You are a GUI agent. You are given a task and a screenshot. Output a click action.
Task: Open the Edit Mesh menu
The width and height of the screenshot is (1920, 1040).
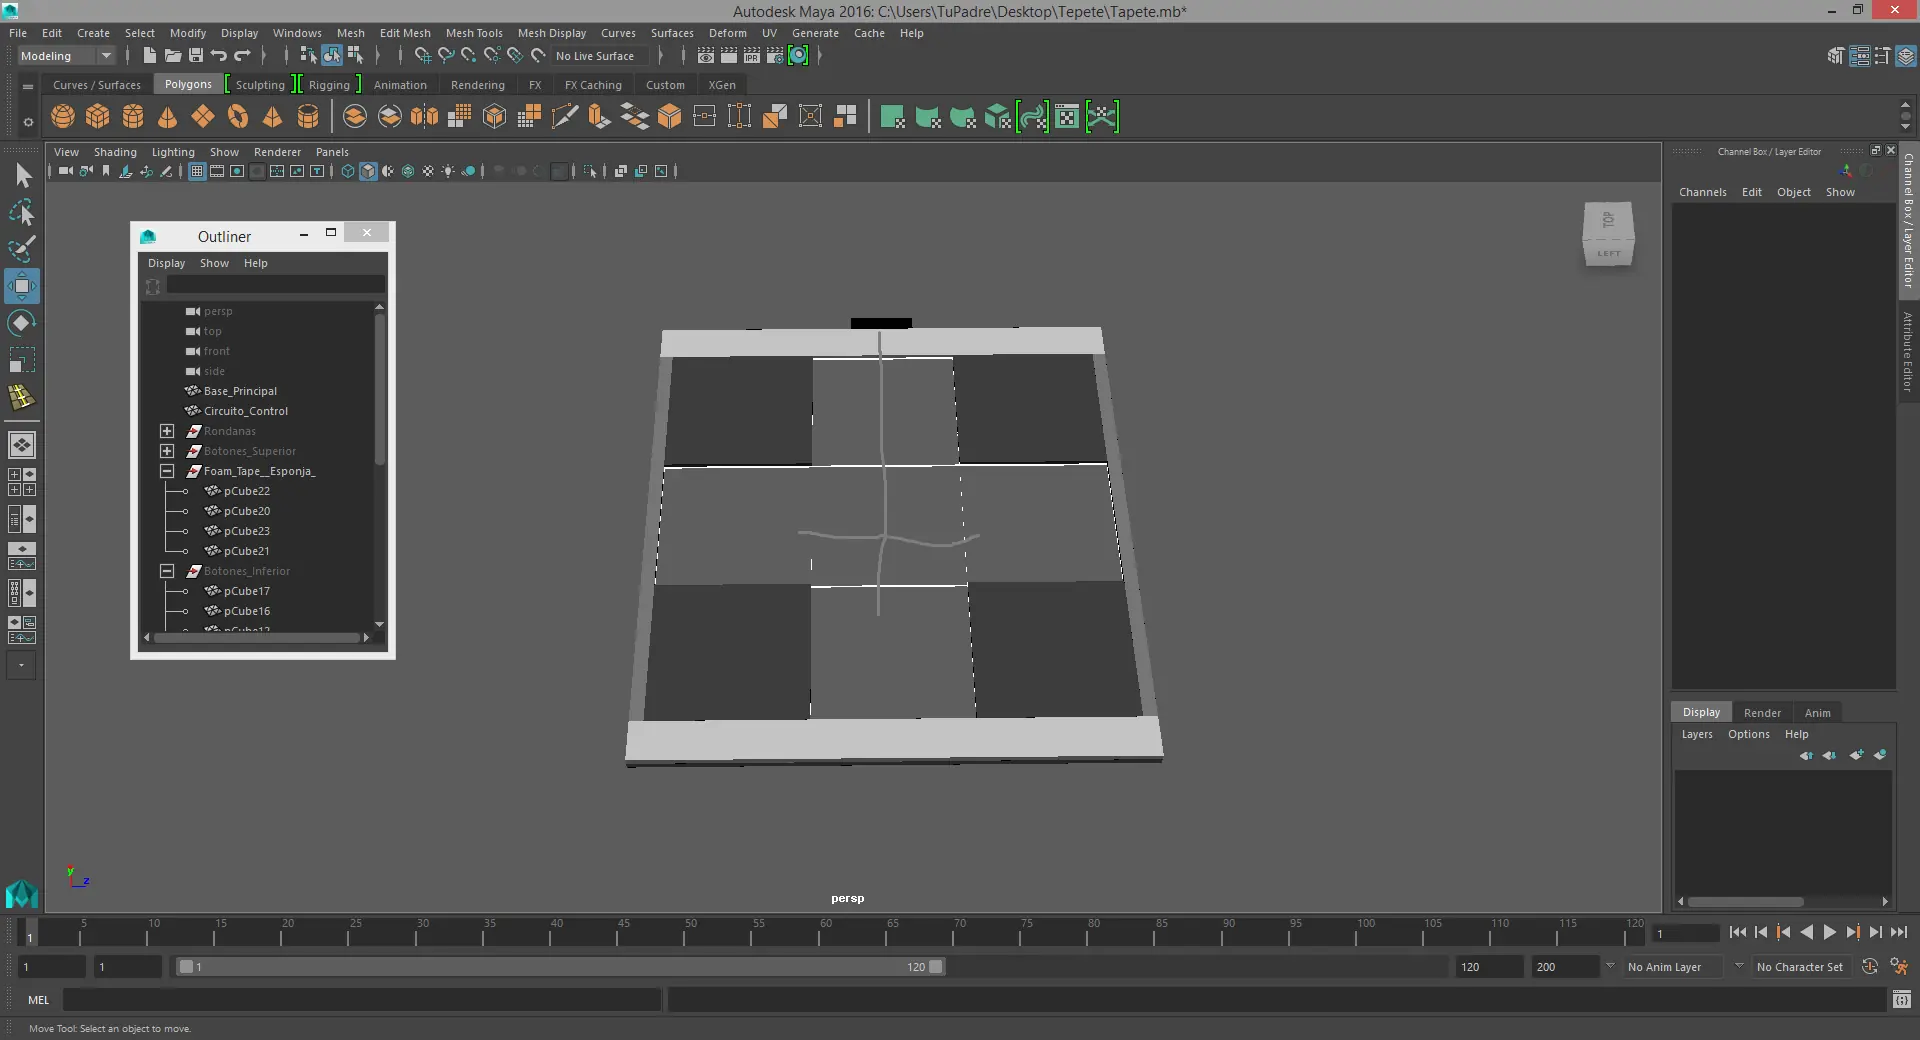tap(405, 33)
